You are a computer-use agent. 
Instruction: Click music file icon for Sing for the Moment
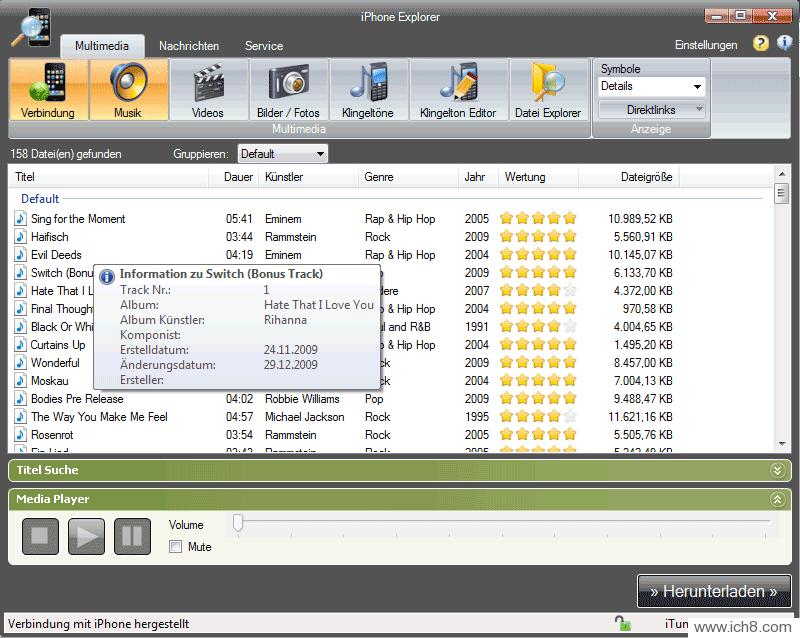pos(20,219)
